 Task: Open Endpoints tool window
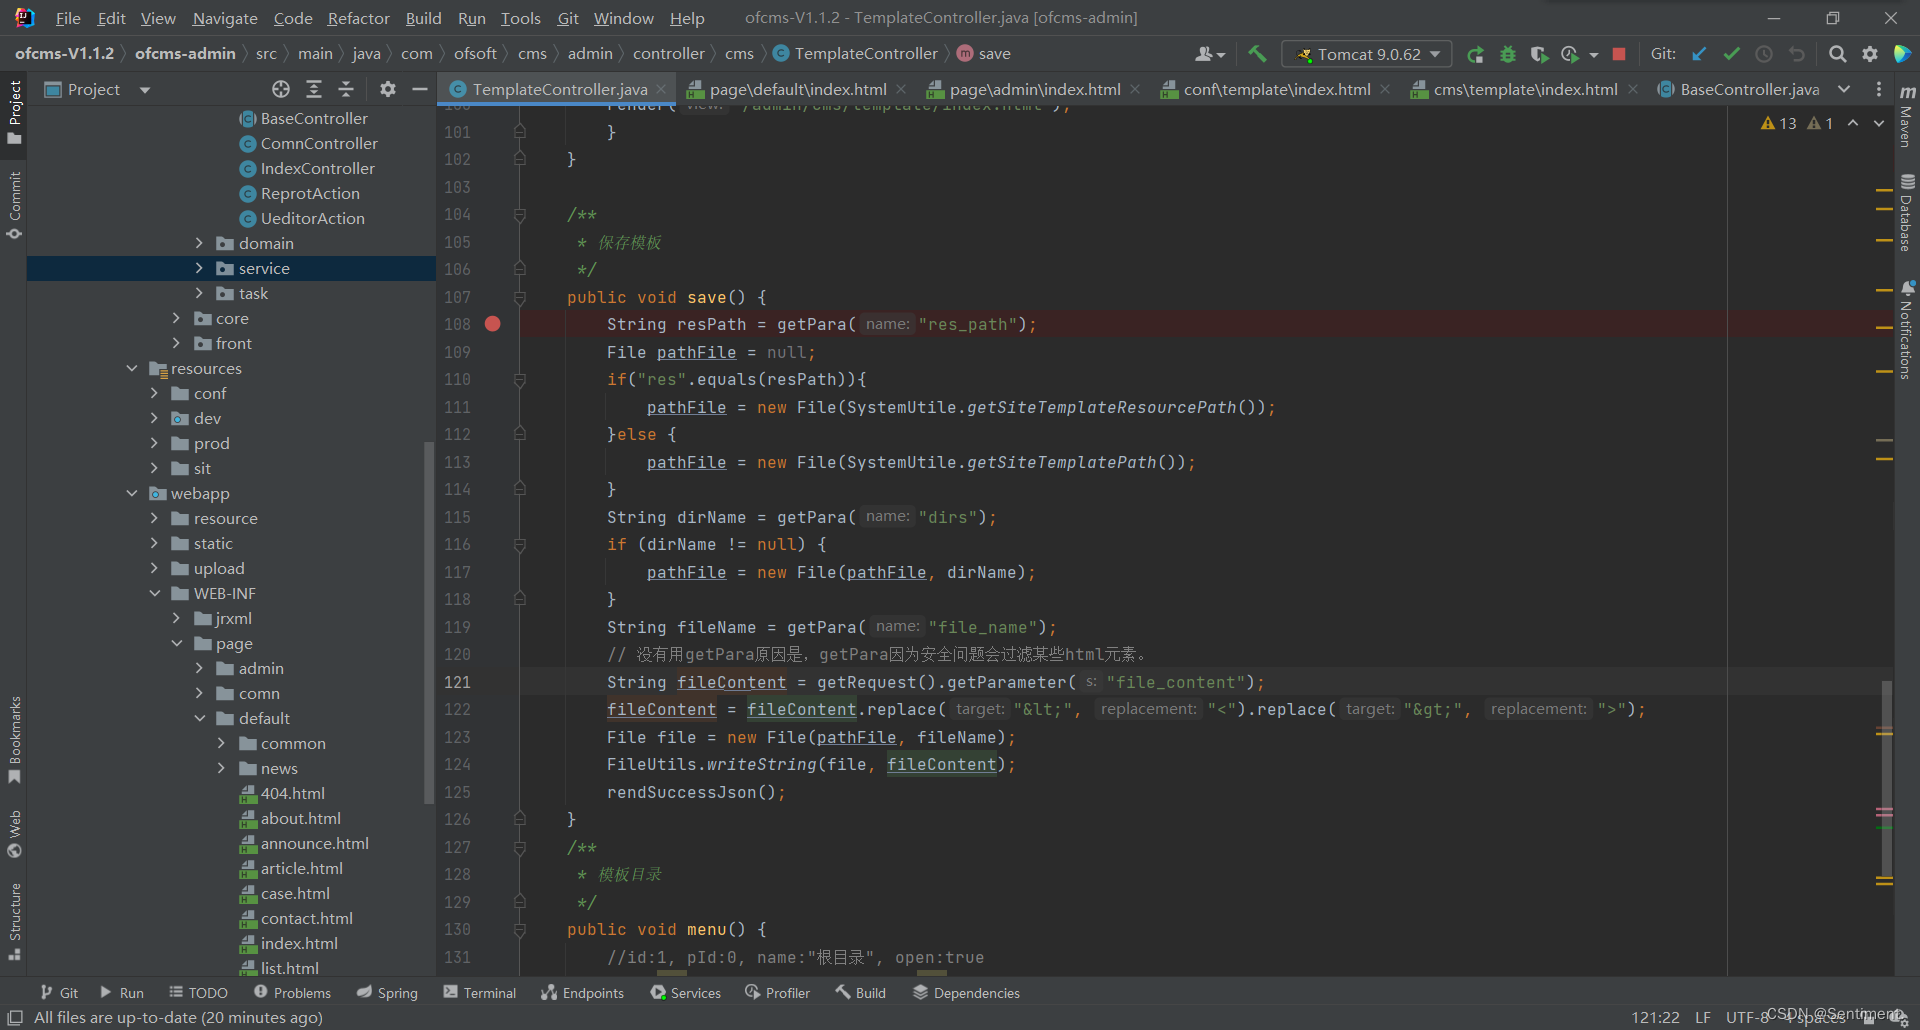click(583, 992)
